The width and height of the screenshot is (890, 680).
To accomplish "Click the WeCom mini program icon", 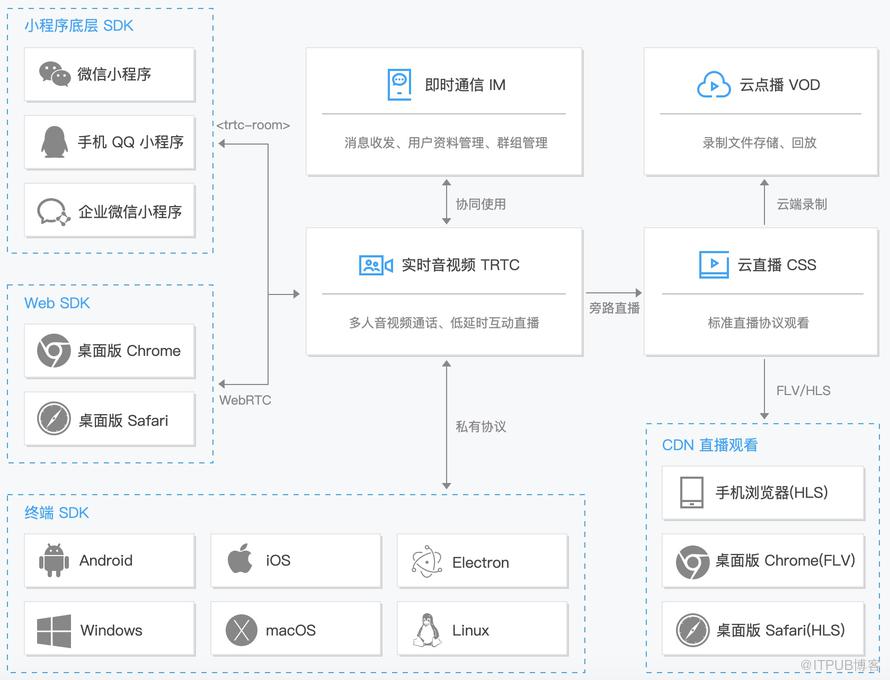I will [x=54, y=212].
